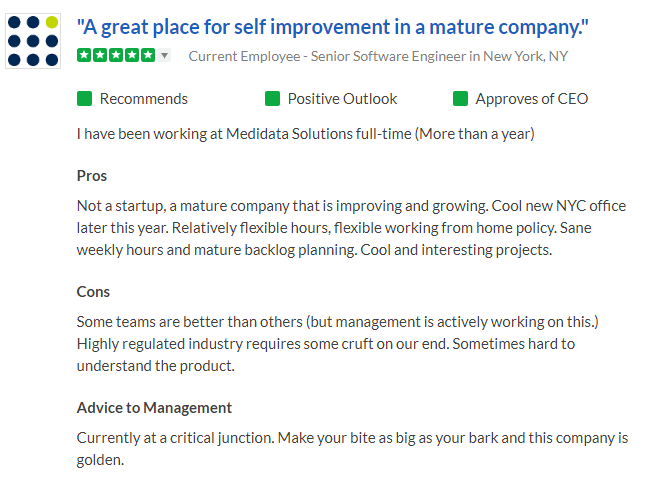Click the Pros section heading
Screen dimensions: 657x481
pyautogui.click(x=92, y=176)
